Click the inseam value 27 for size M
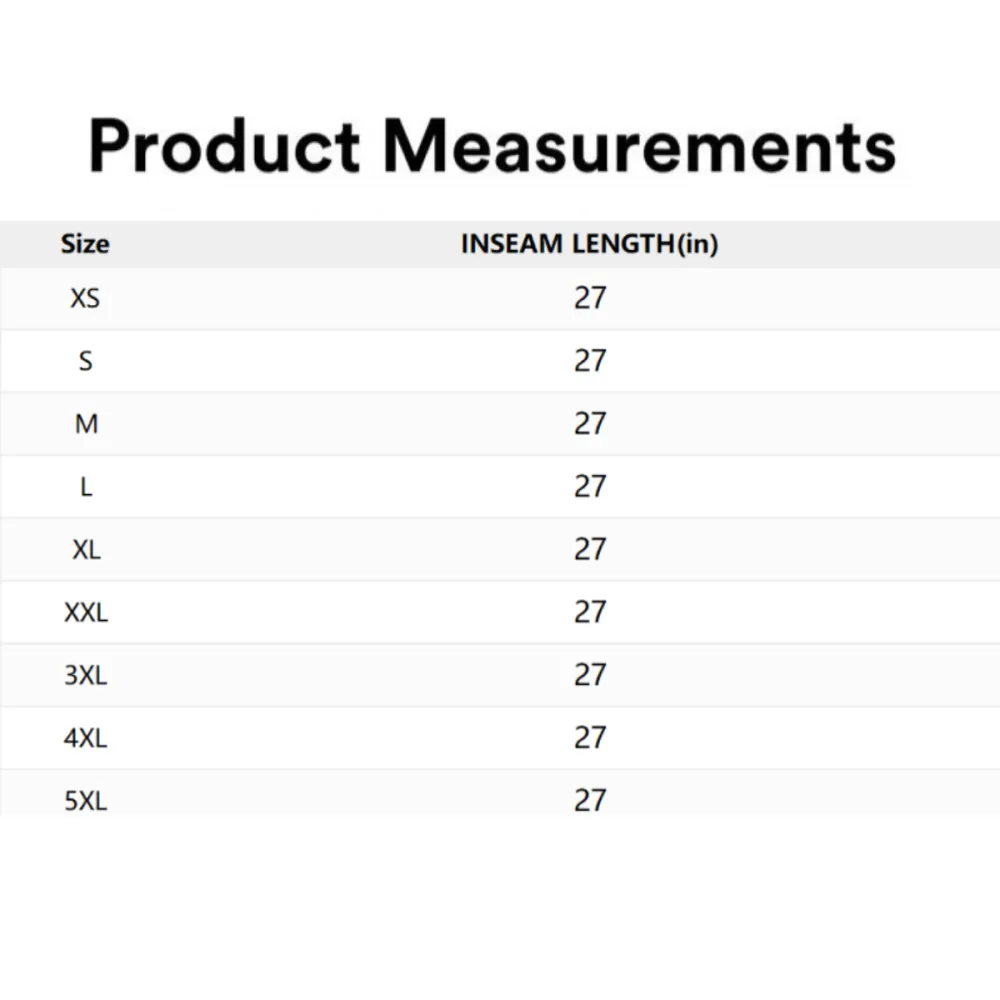 point(590,424)
